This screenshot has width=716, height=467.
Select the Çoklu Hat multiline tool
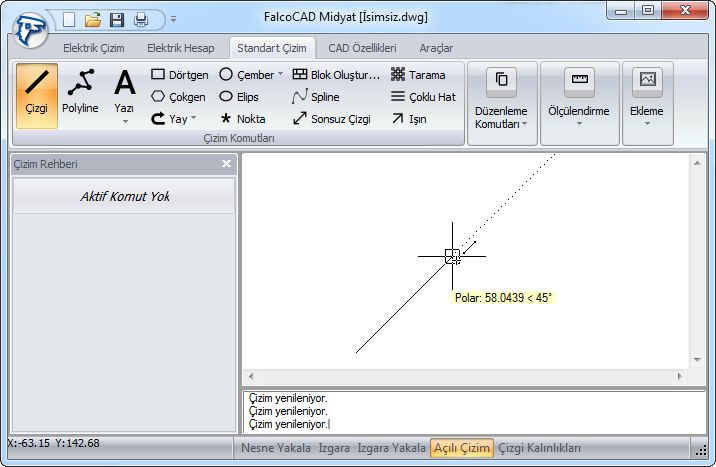pyautogui.click(x=423, y=97)
